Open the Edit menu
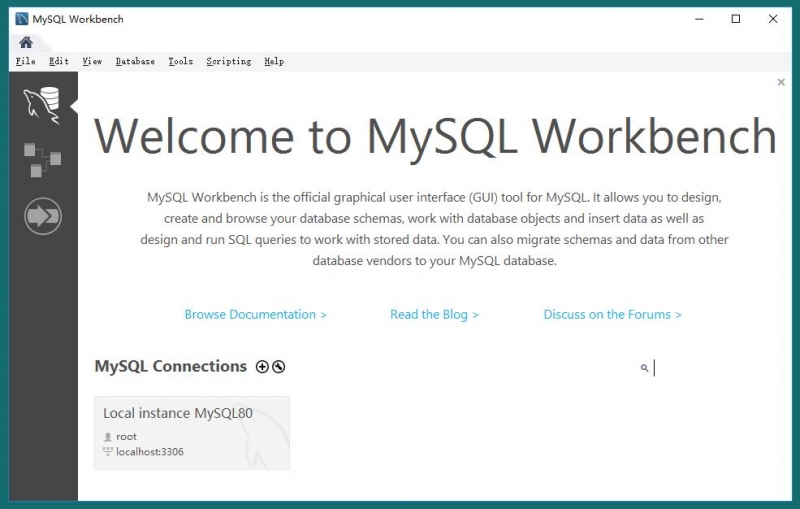The width and height of the screenshot is (800, 509). [59, 61]
